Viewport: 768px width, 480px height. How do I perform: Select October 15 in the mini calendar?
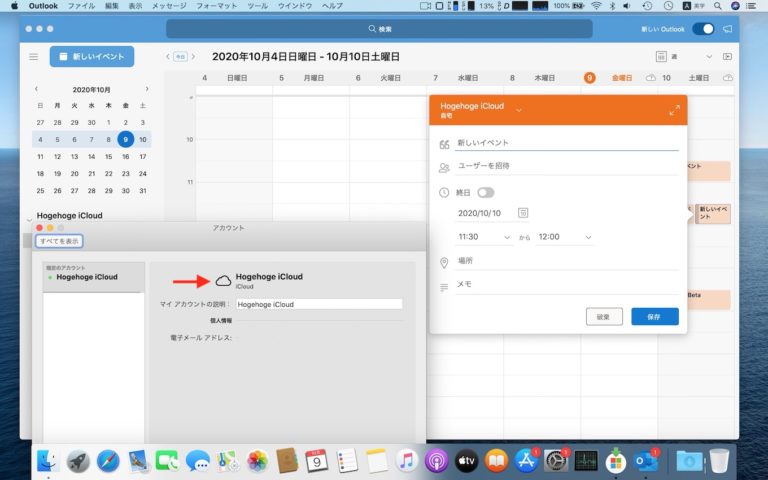tap(109, 157)
